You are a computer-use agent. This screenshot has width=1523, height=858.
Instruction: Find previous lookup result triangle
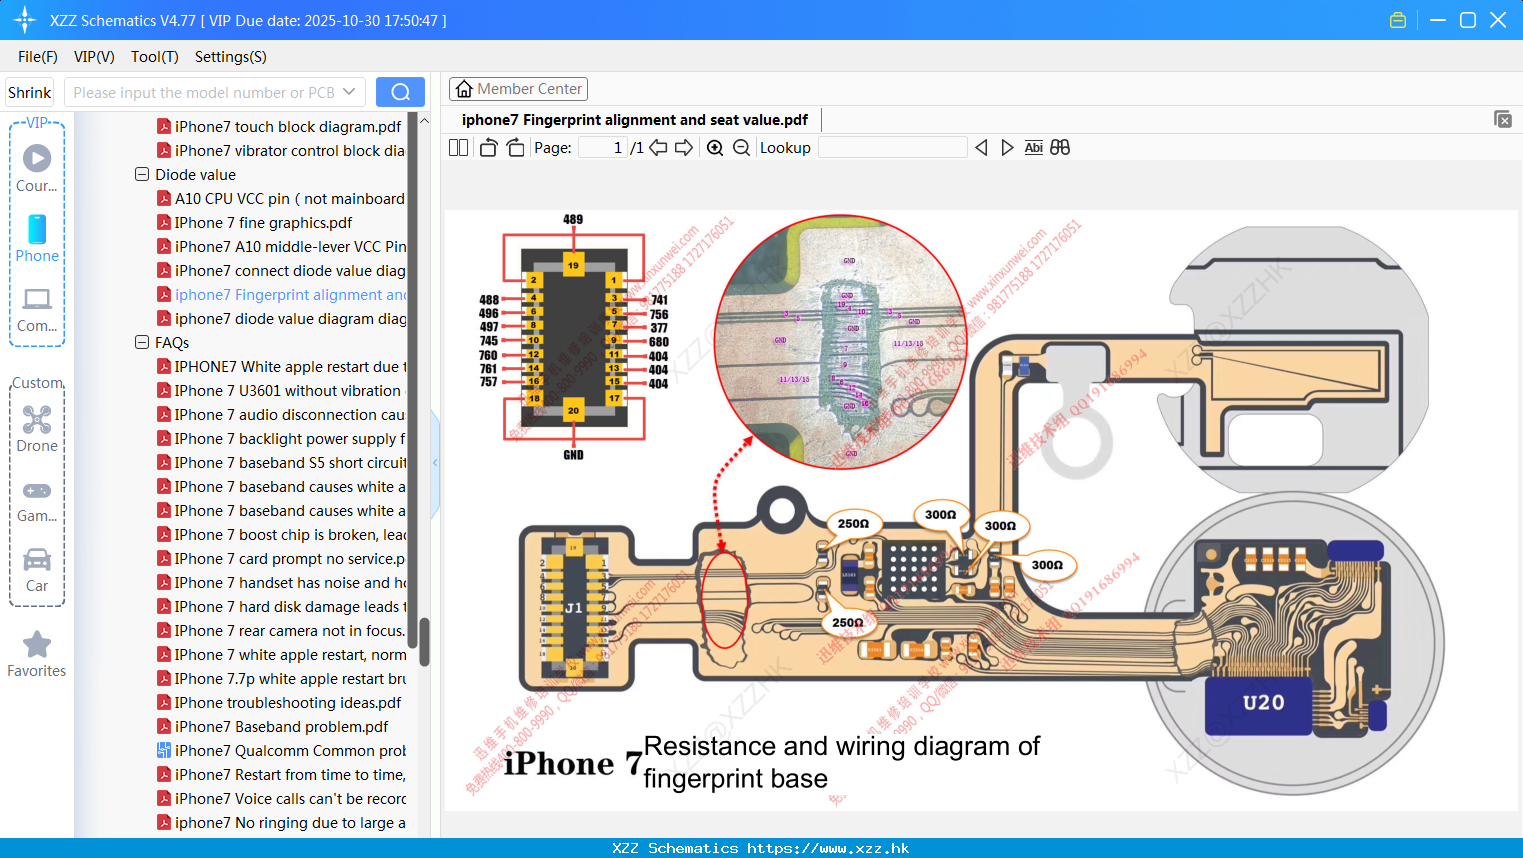[x=981, y=148]
